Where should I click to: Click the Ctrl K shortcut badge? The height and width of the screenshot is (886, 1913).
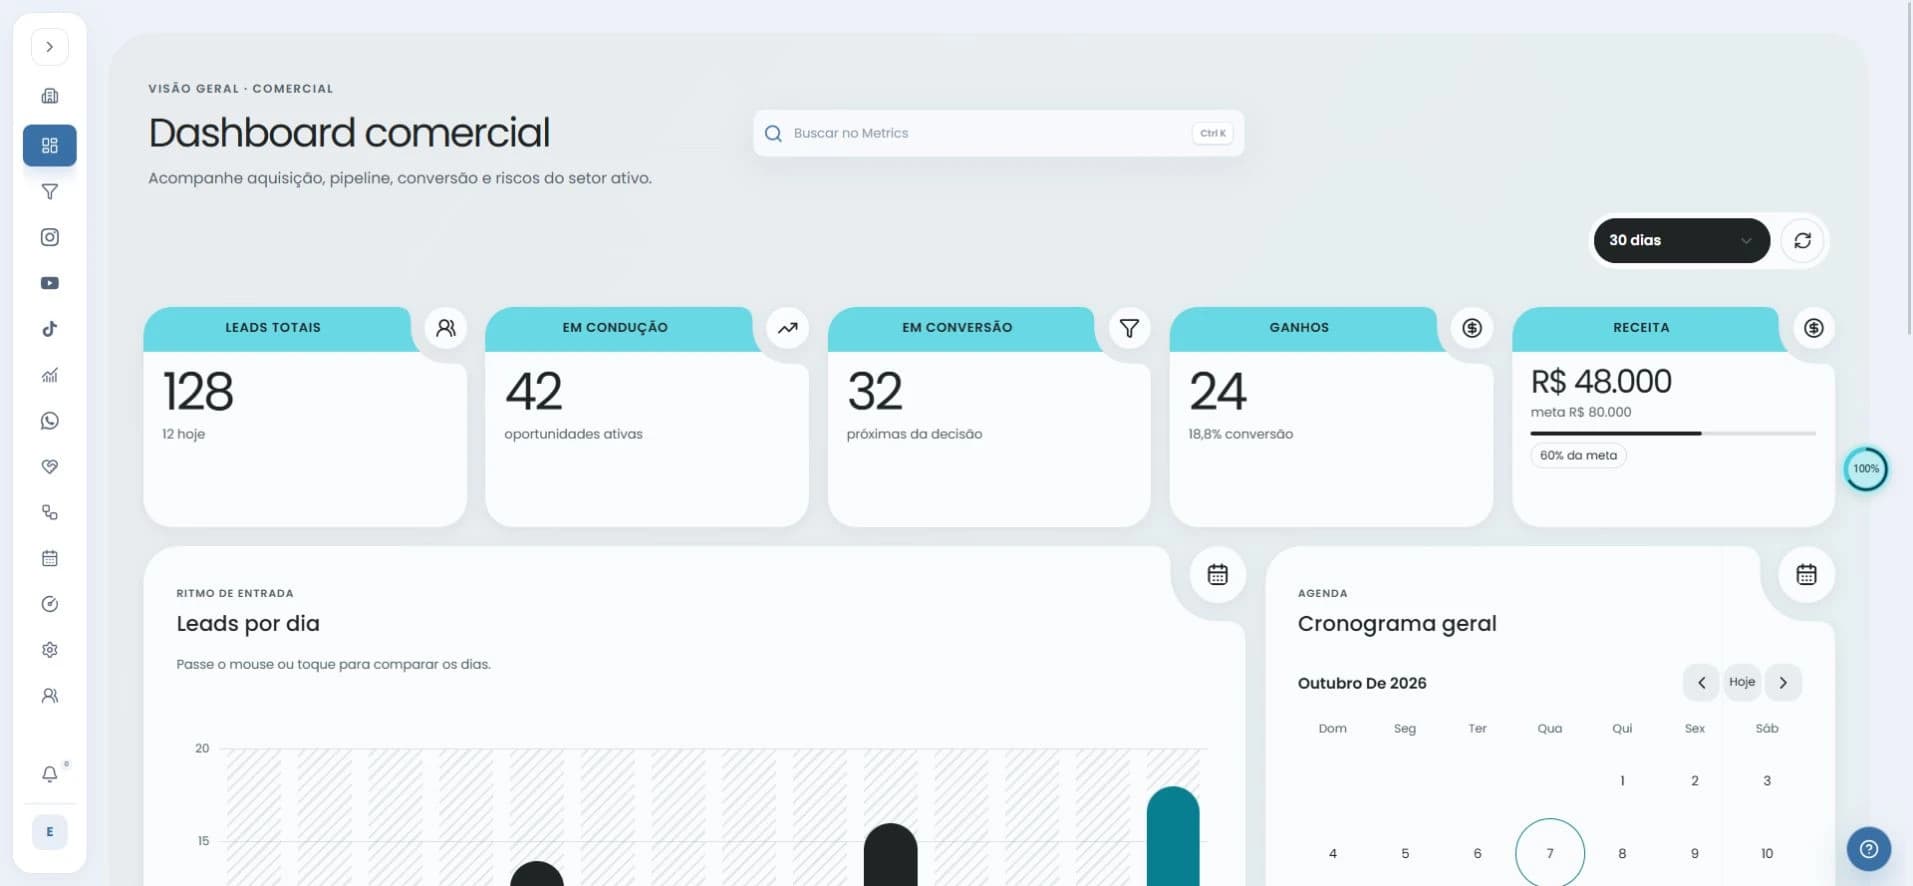pyautogui.click(x=1213, y=133)
